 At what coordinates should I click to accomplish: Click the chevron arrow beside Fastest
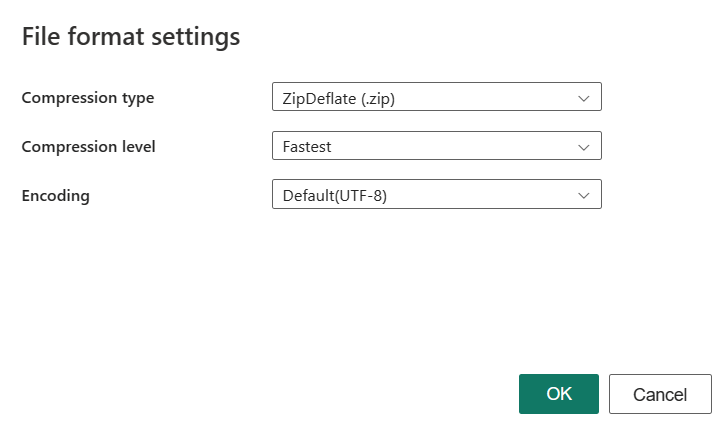point(584,147)
